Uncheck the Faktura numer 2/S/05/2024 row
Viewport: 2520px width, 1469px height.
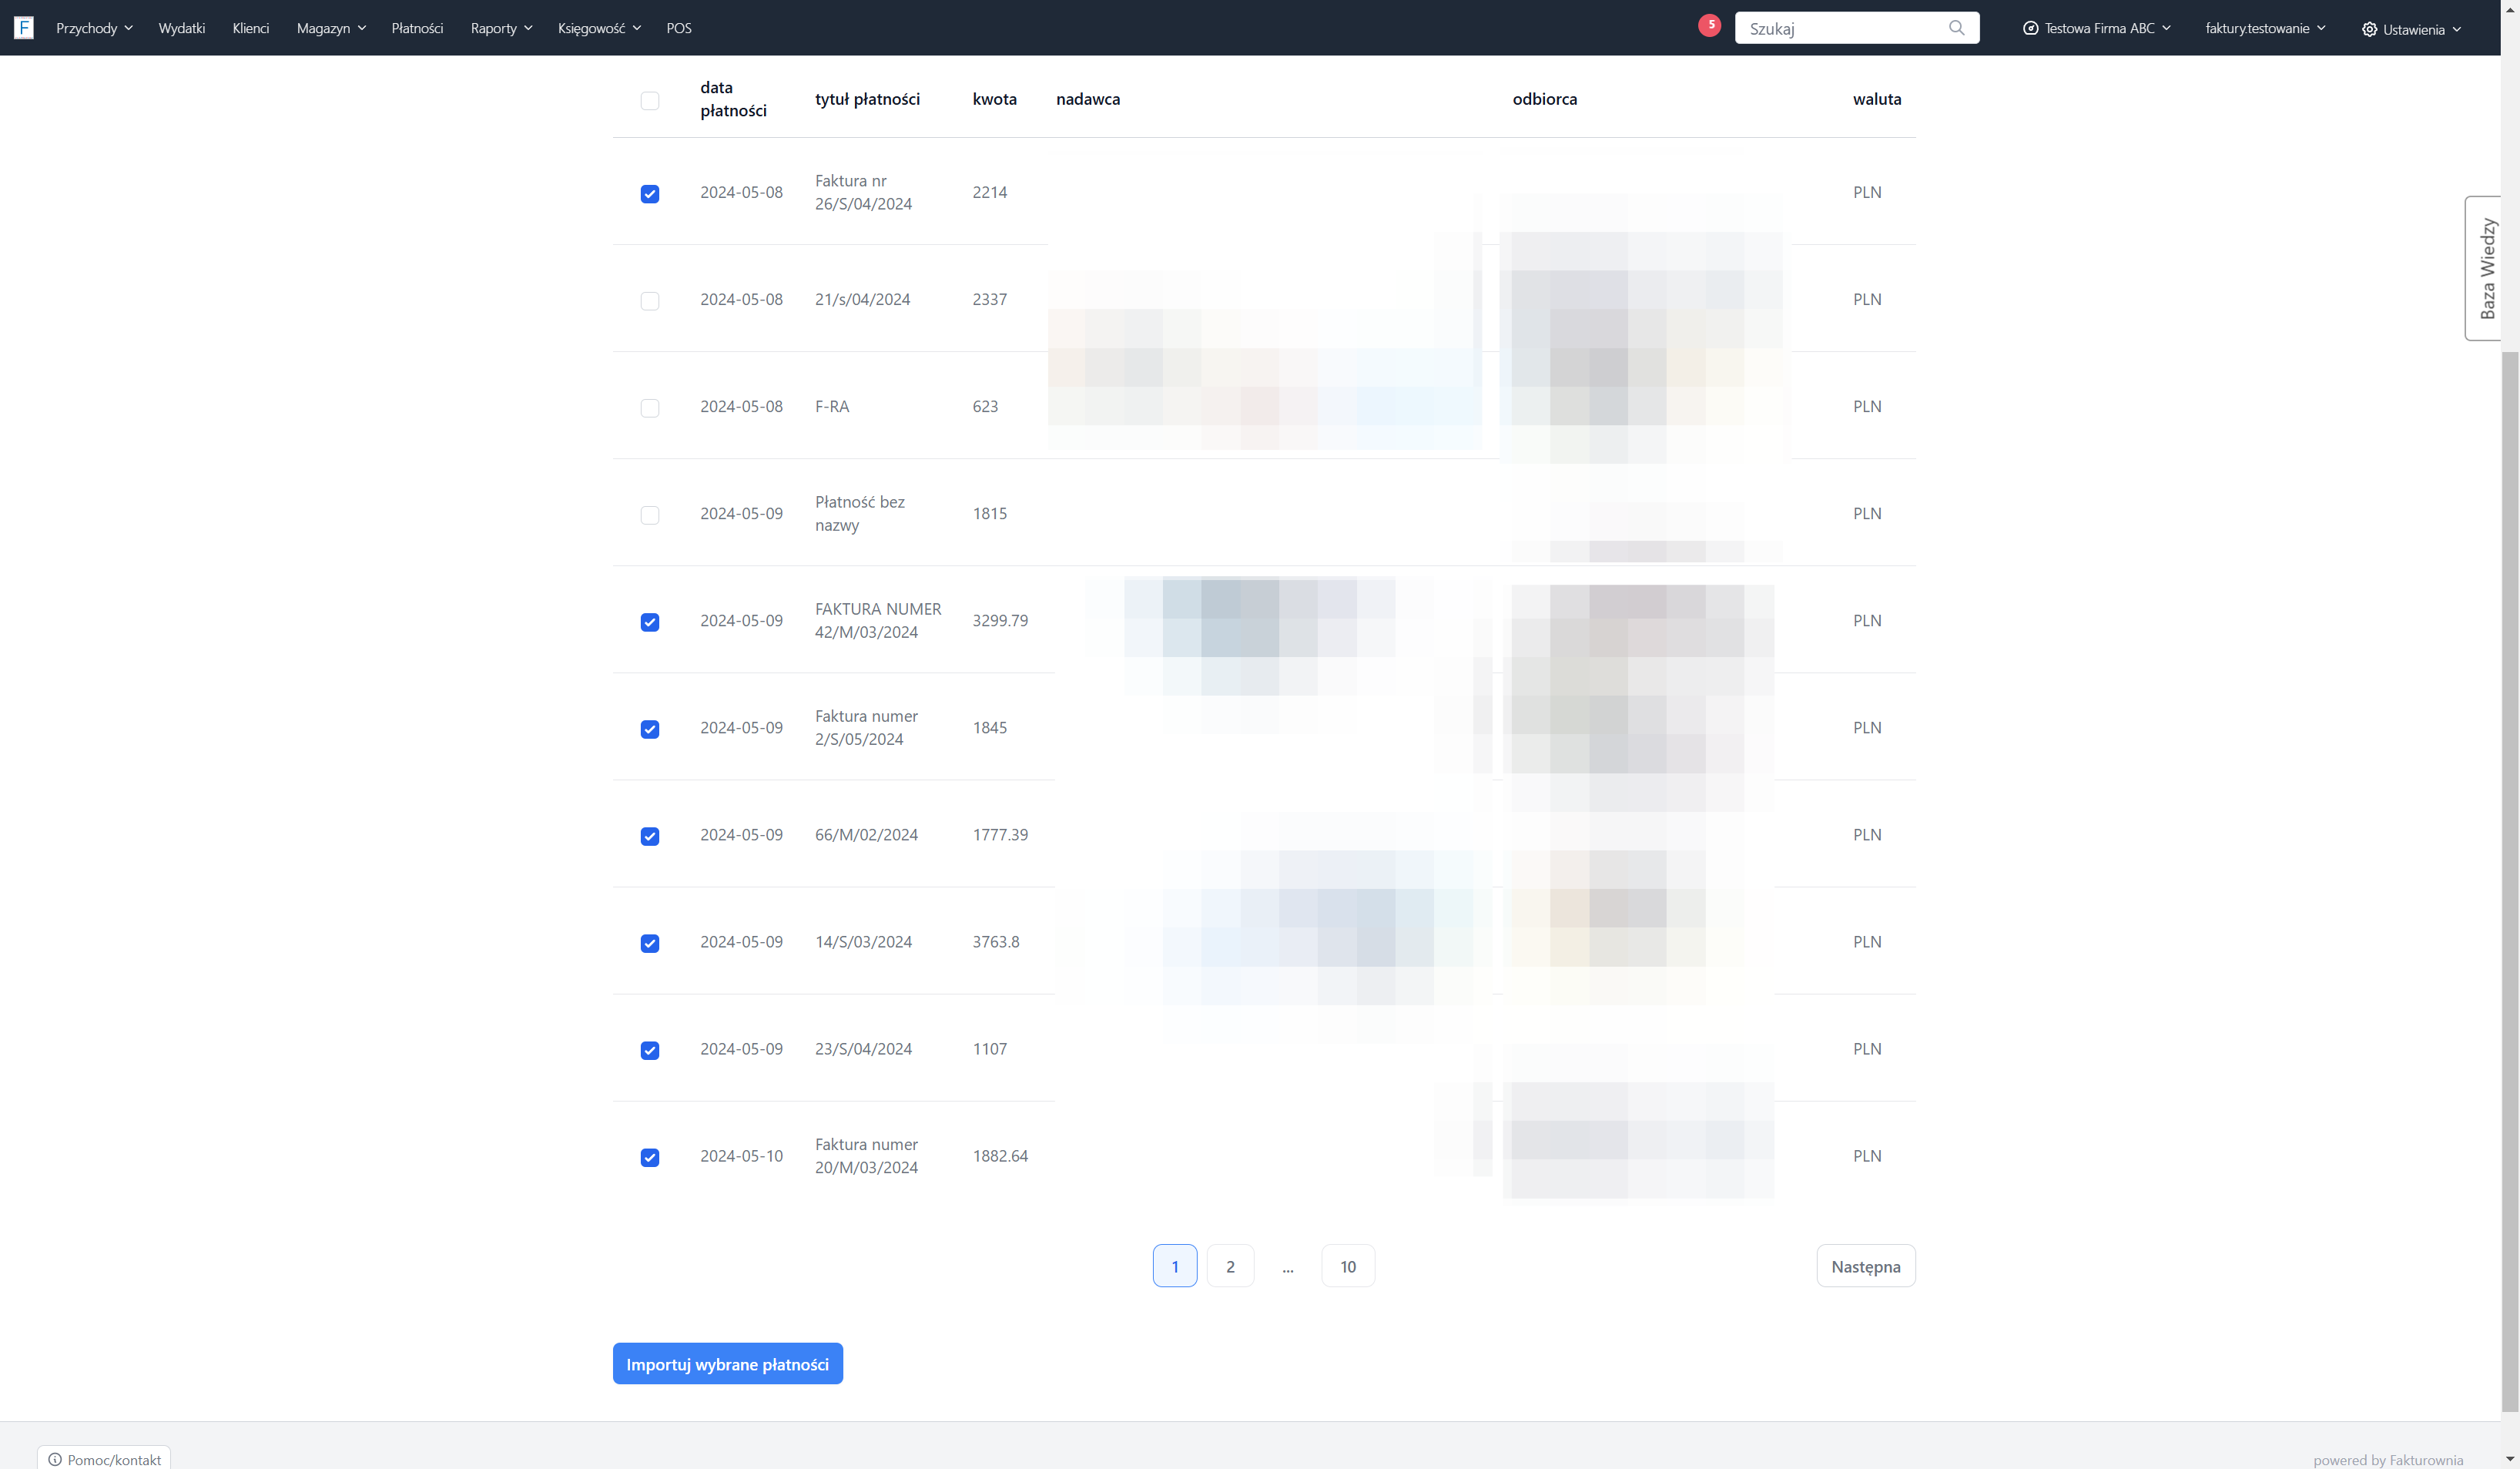[650, 728]
